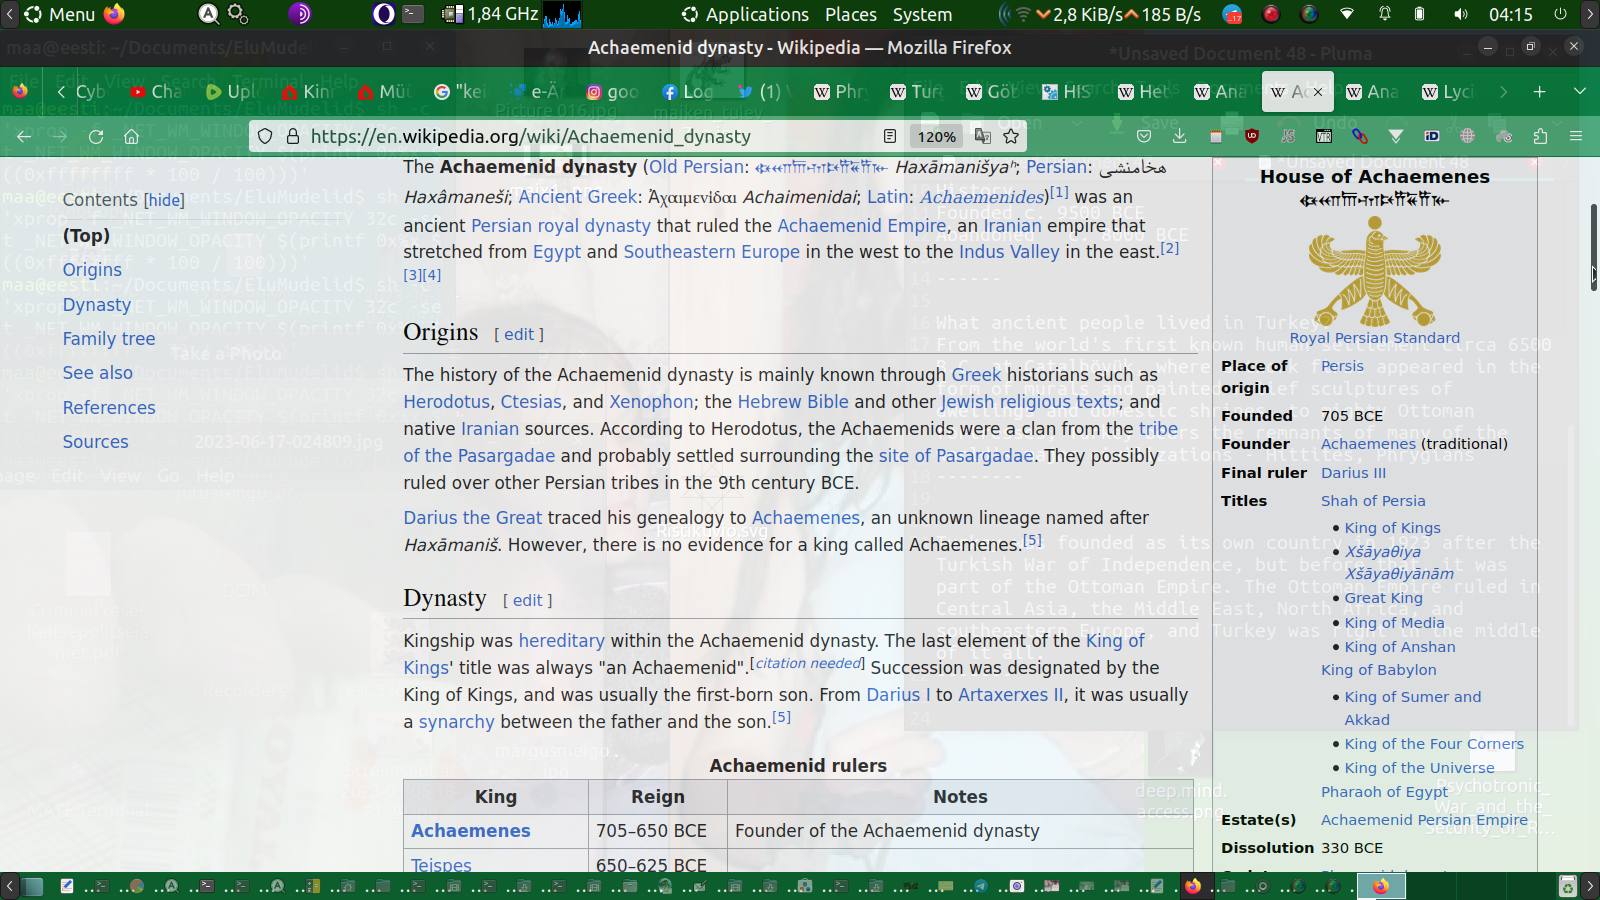This screenshot has height=900, width=1600.
Task: Open the uBlock Origin extension icon
Action: coord(1251,136)
